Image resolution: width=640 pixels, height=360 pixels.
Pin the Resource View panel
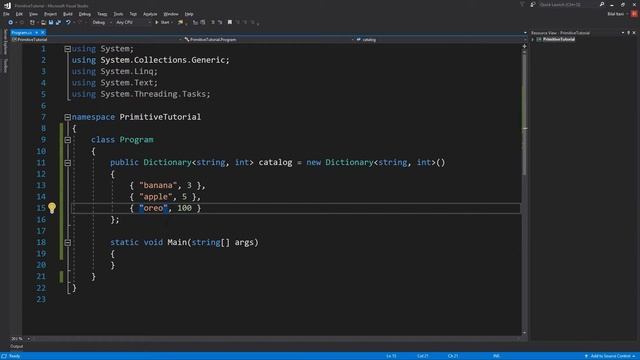(628, 33)
